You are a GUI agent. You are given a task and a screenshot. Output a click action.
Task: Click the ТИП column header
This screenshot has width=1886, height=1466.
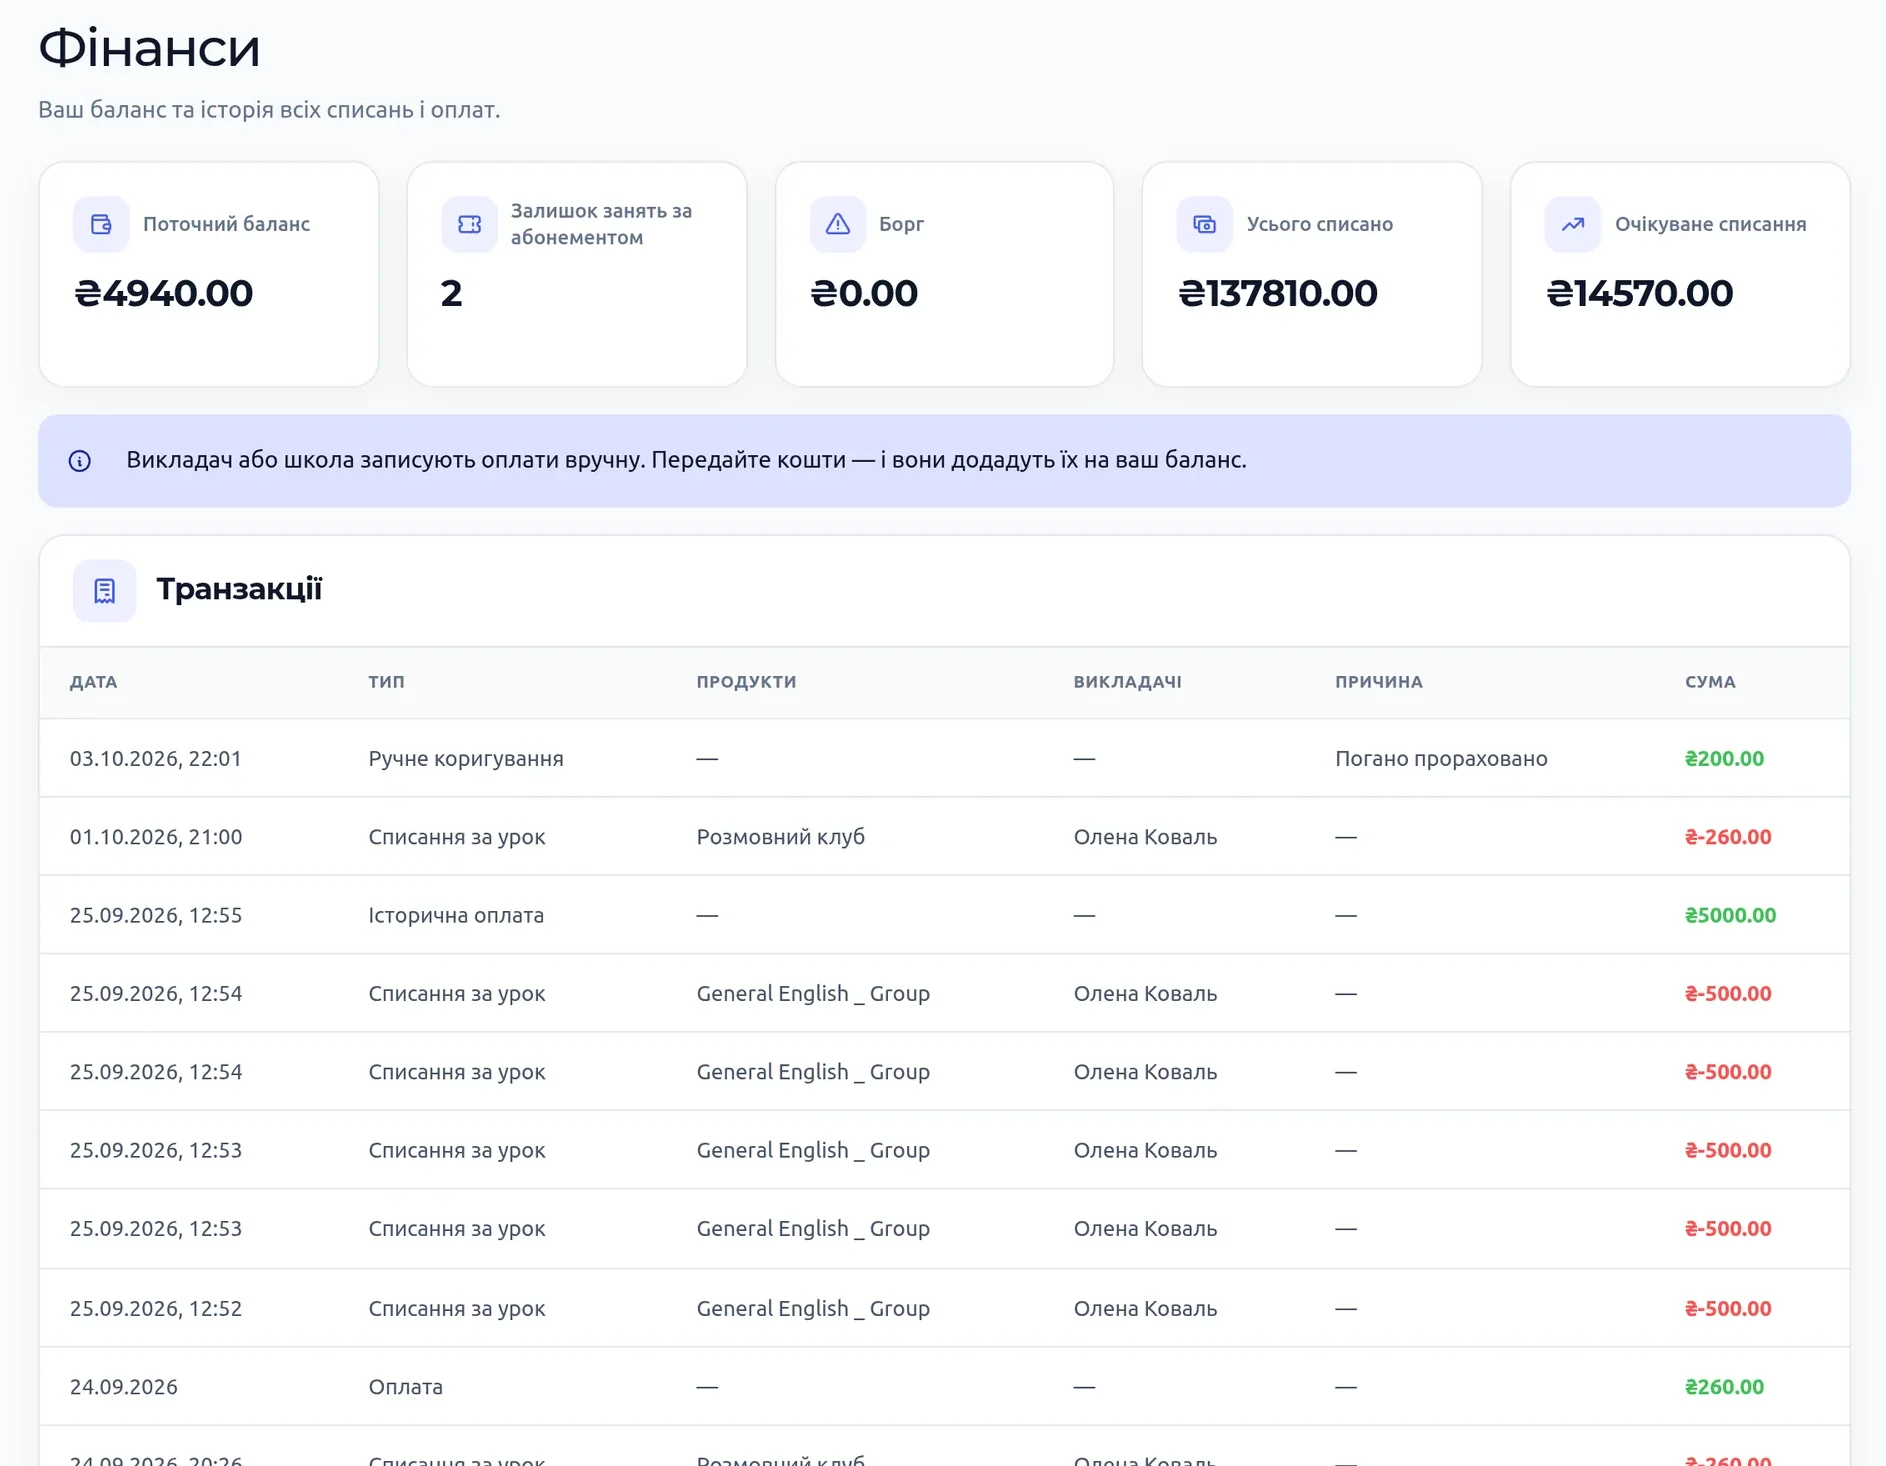coord(387,682)
